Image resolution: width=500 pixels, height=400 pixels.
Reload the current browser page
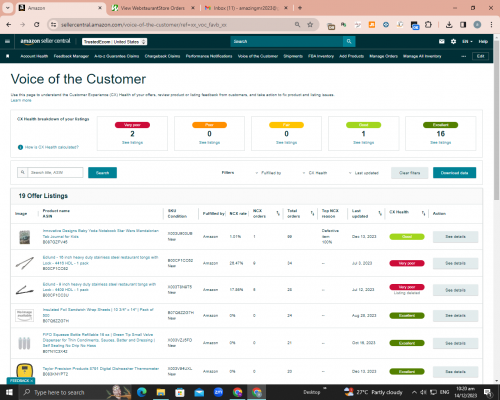37,25
